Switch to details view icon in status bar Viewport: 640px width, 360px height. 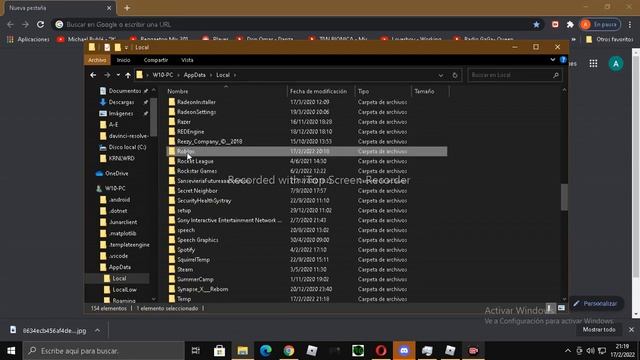[x=550, y=308]
